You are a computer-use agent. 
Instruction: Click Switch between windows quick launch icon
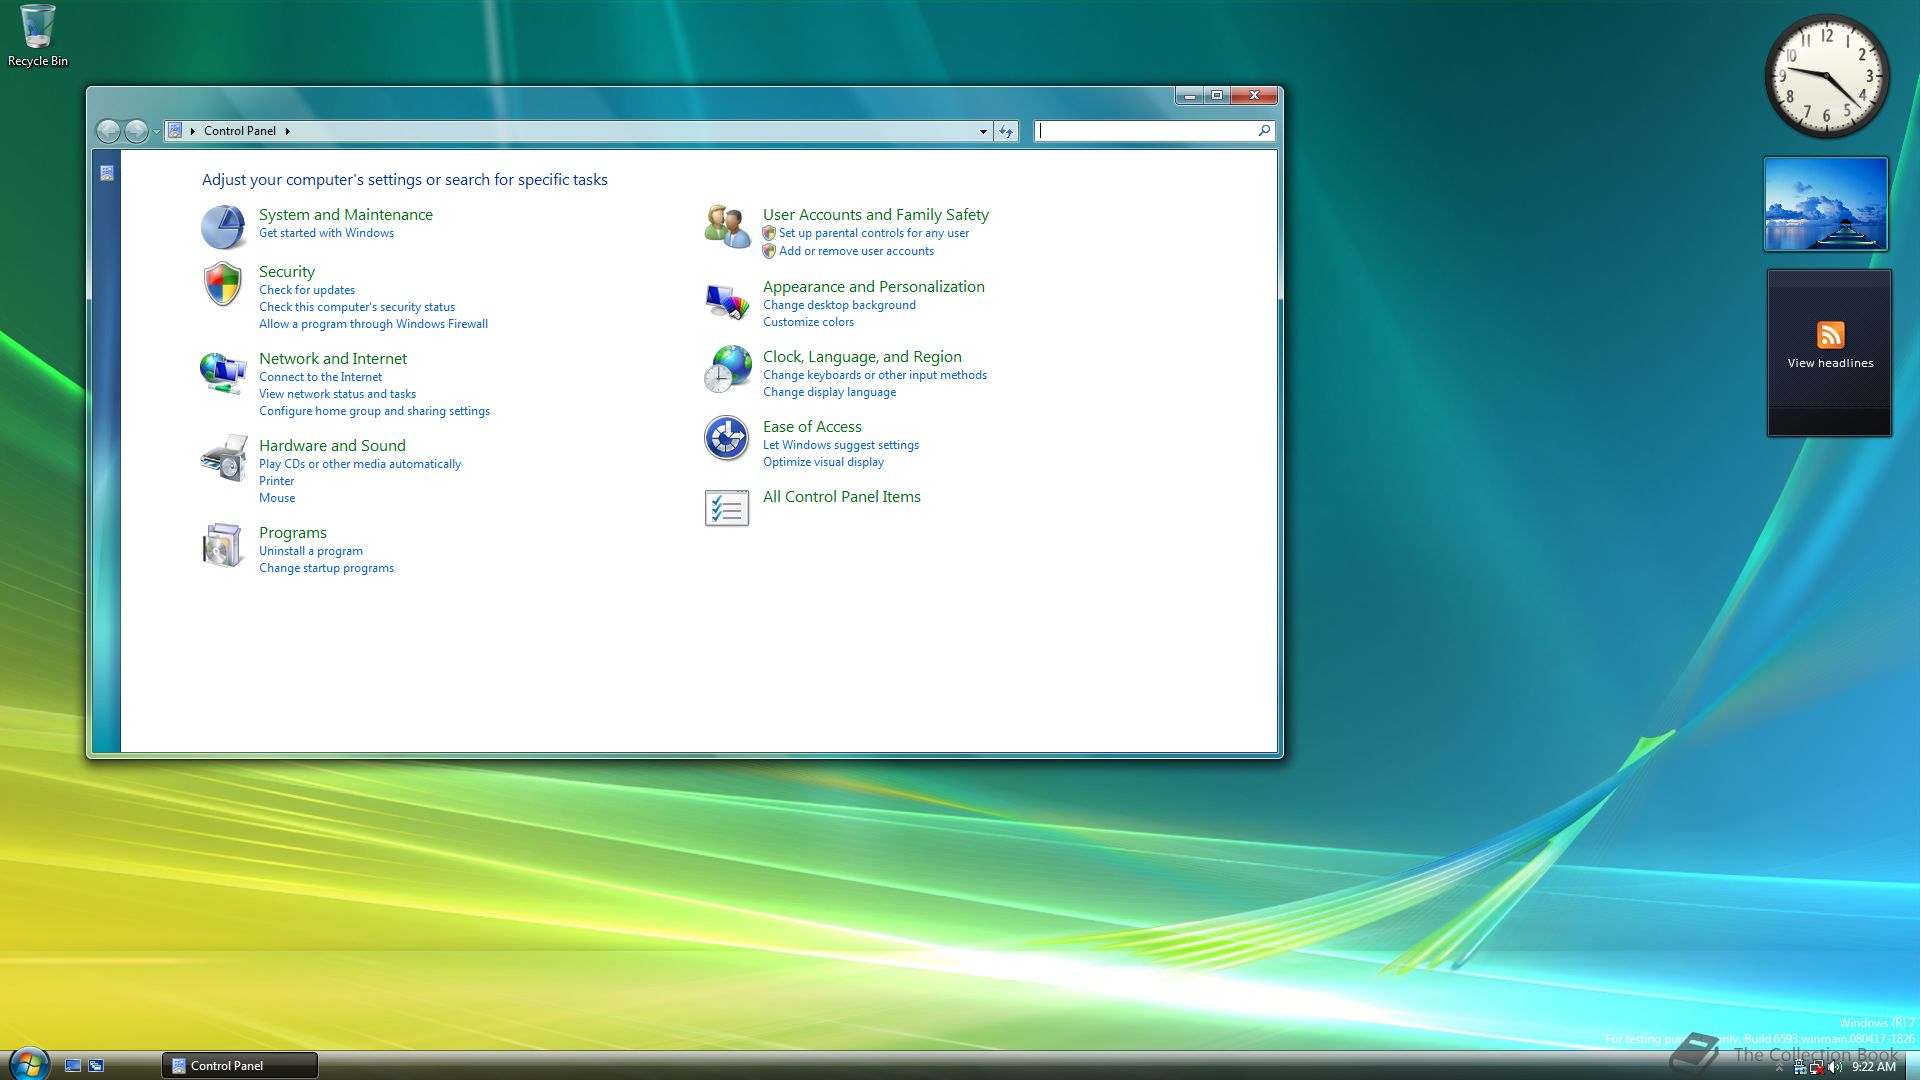point(96,1066)
